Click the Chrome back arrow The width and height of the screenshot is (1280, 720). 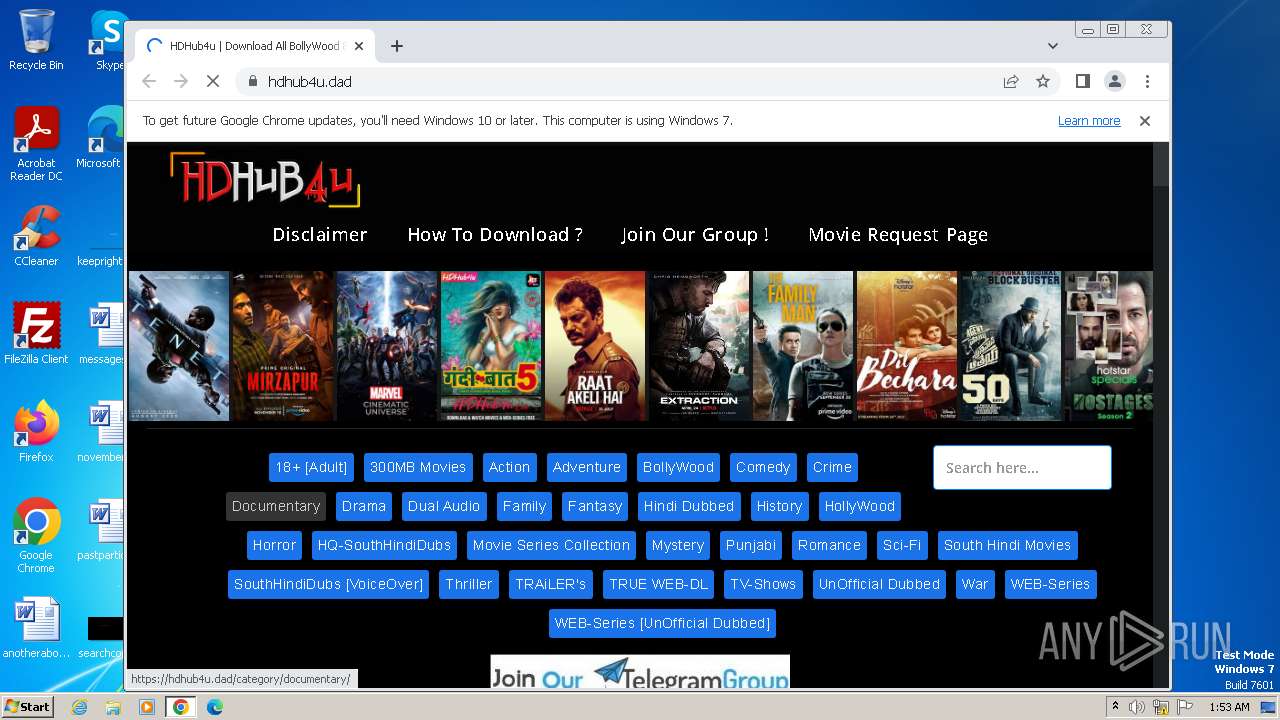149,81
